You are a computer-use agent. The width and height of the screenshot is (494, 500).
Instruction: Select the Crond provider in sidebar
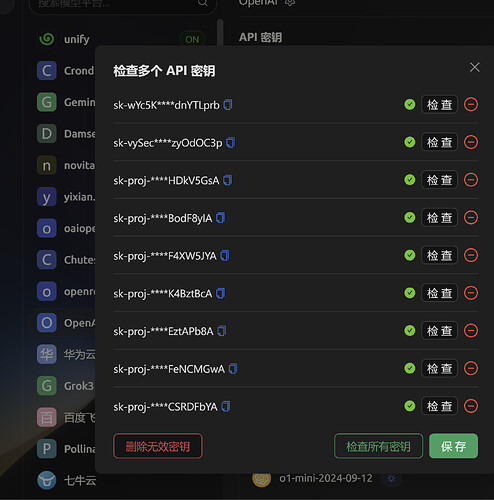point(65,71)
